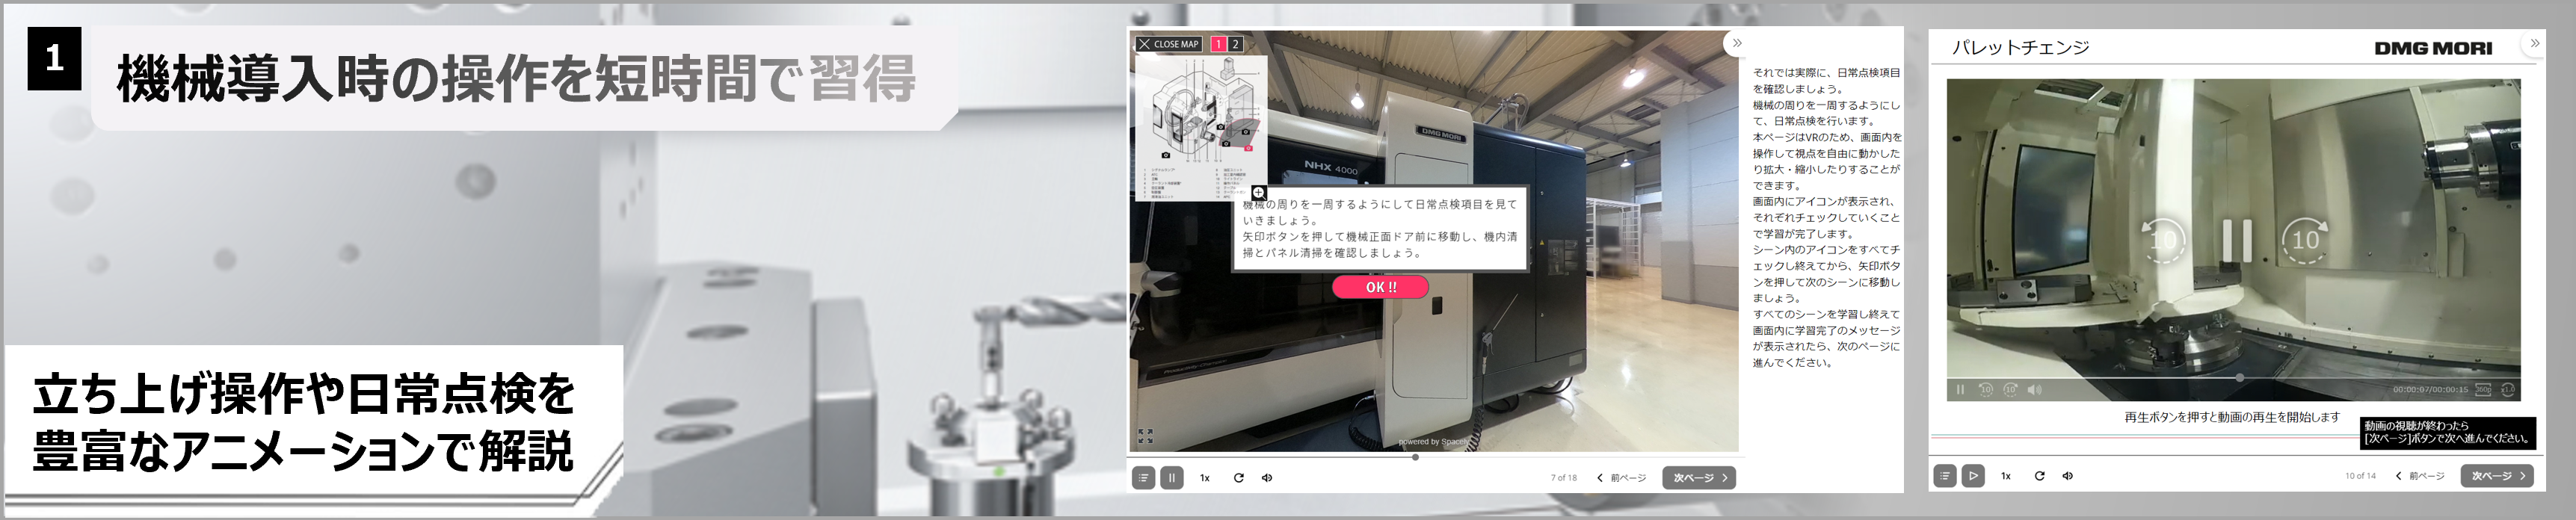Pause using the video control bar's small icon
Image resolution: width=2576 pixels, height=520 pixels.
pyautogui.click(x=1960, y=390)
